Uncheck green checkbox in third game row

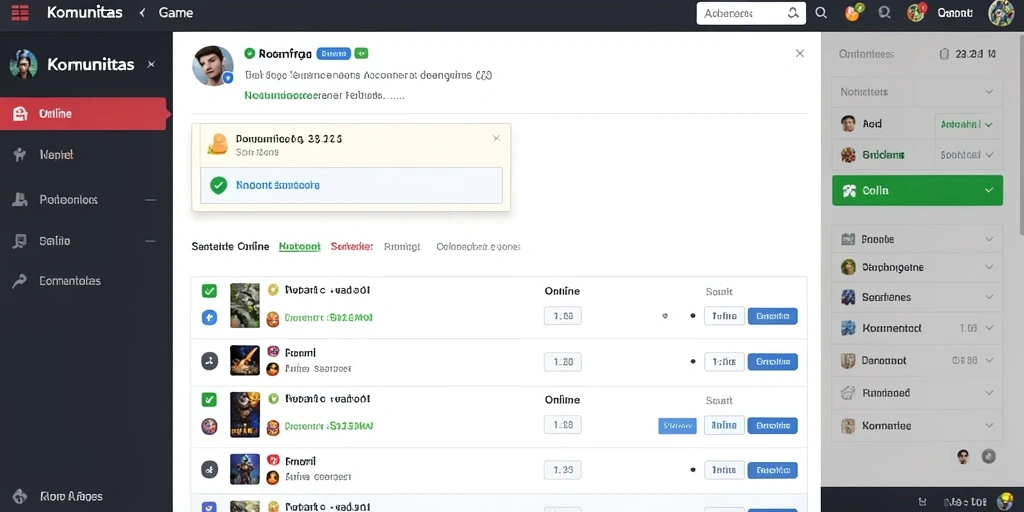(209, 399)
